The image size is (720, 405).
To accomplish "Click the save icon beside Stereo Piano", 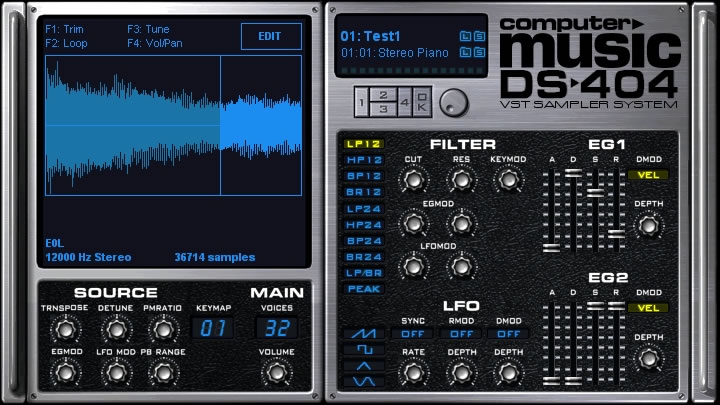I will [x=478, y=52].
